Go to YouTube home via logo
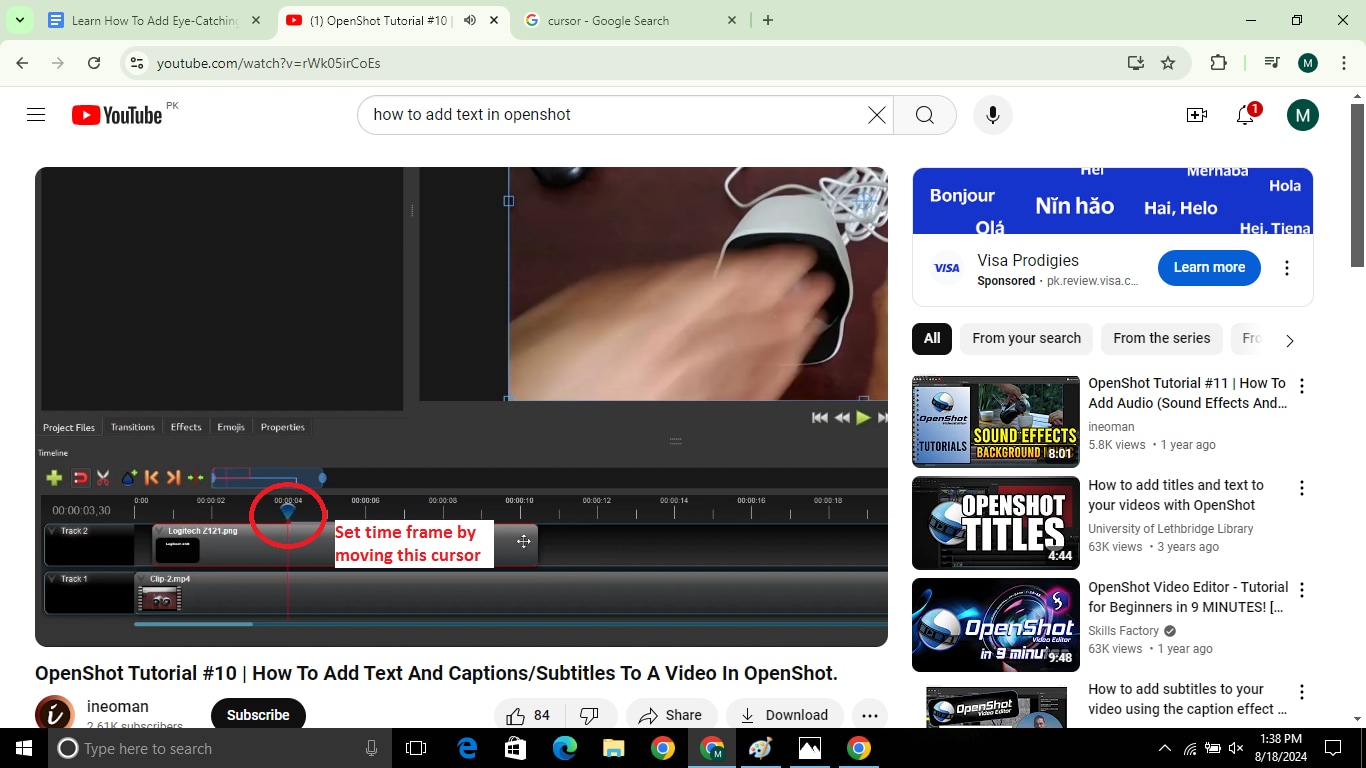Image resolution: width=1366 pixels, height=768 pixels. pyautogui.click(x=117, y=115)
